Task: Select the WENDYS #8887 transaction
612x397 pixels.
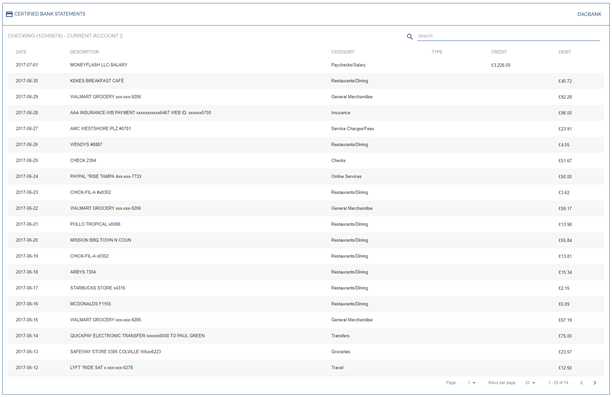Action: [86, 144]
